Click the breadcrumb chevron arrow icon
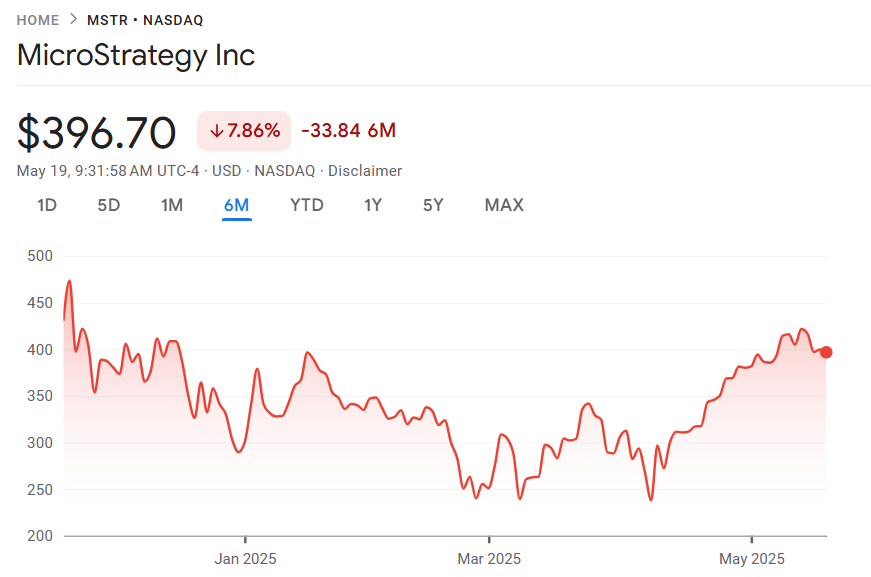Screen dimensions: 871x577 click(73, 20)
